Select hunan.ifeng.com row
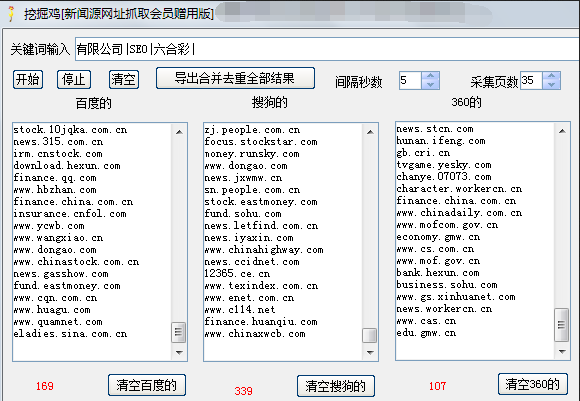This screenshot has height=401, width=580. coord(441,141)
